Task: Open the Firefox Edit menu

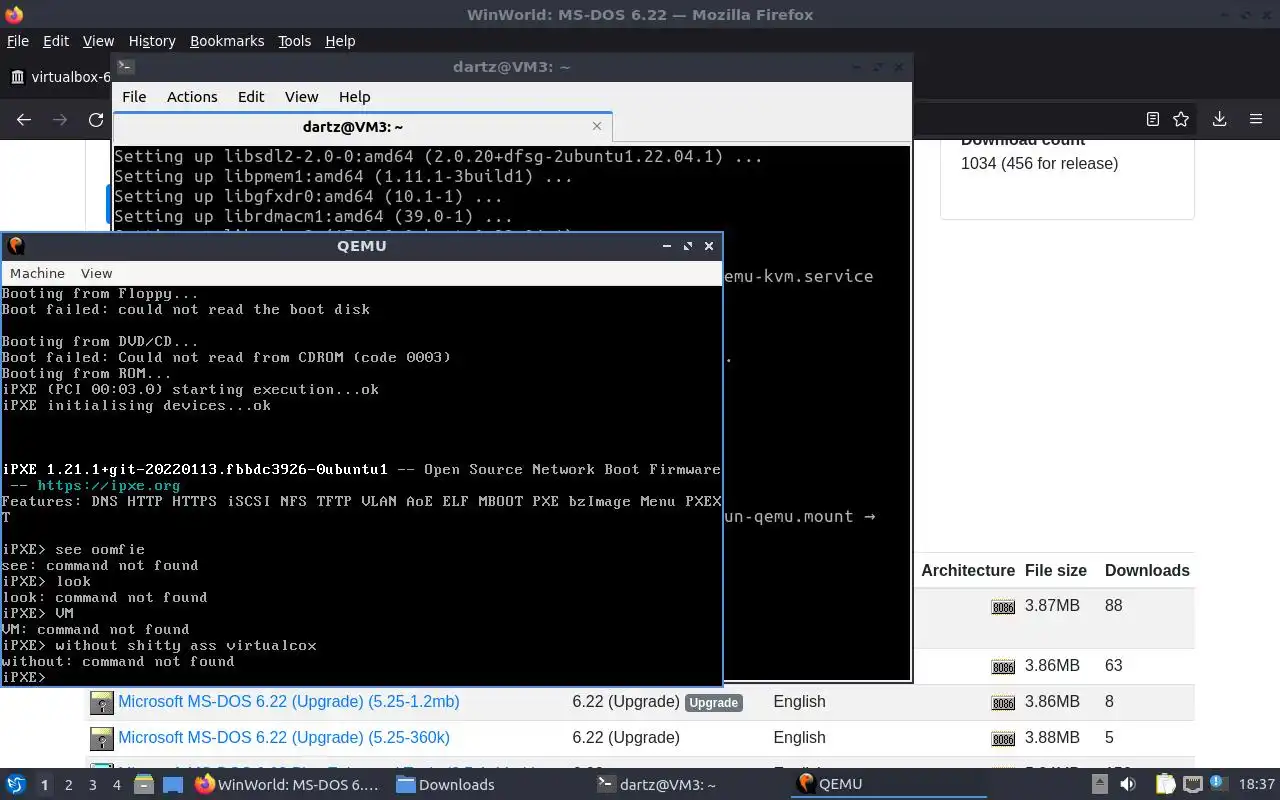Action: [x=56, y=41]
